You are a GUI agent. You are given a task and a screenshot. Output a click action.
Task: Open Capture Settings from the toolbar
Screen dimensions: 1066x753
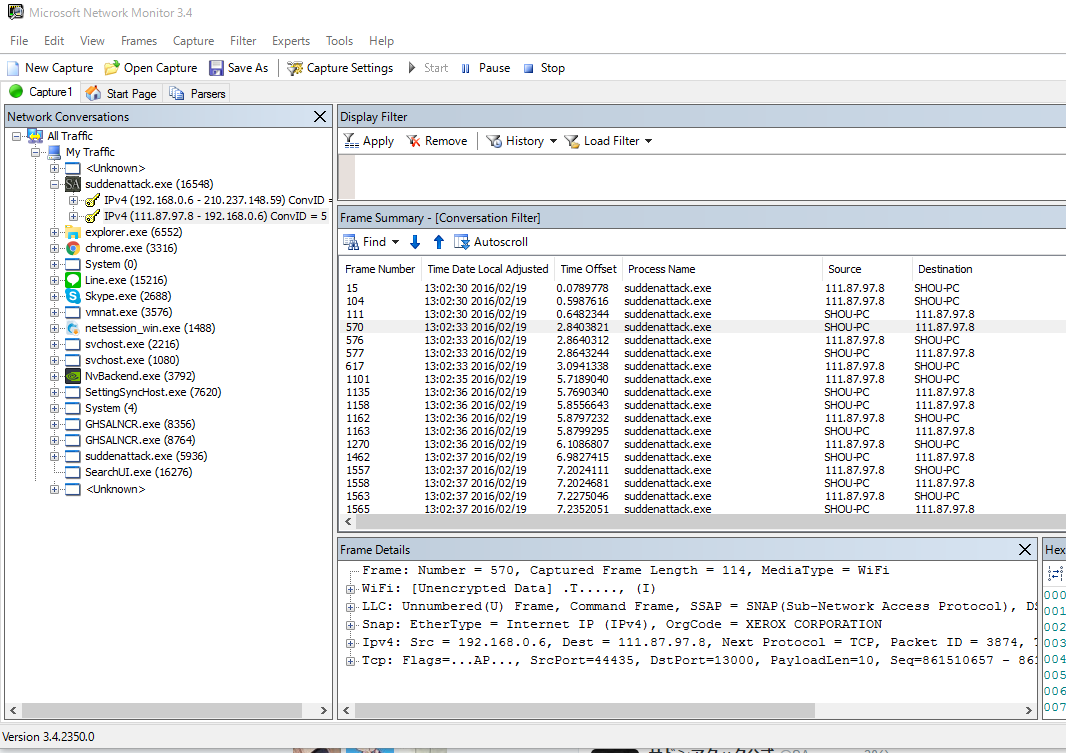pyautogui.click(x=340, y=68)
